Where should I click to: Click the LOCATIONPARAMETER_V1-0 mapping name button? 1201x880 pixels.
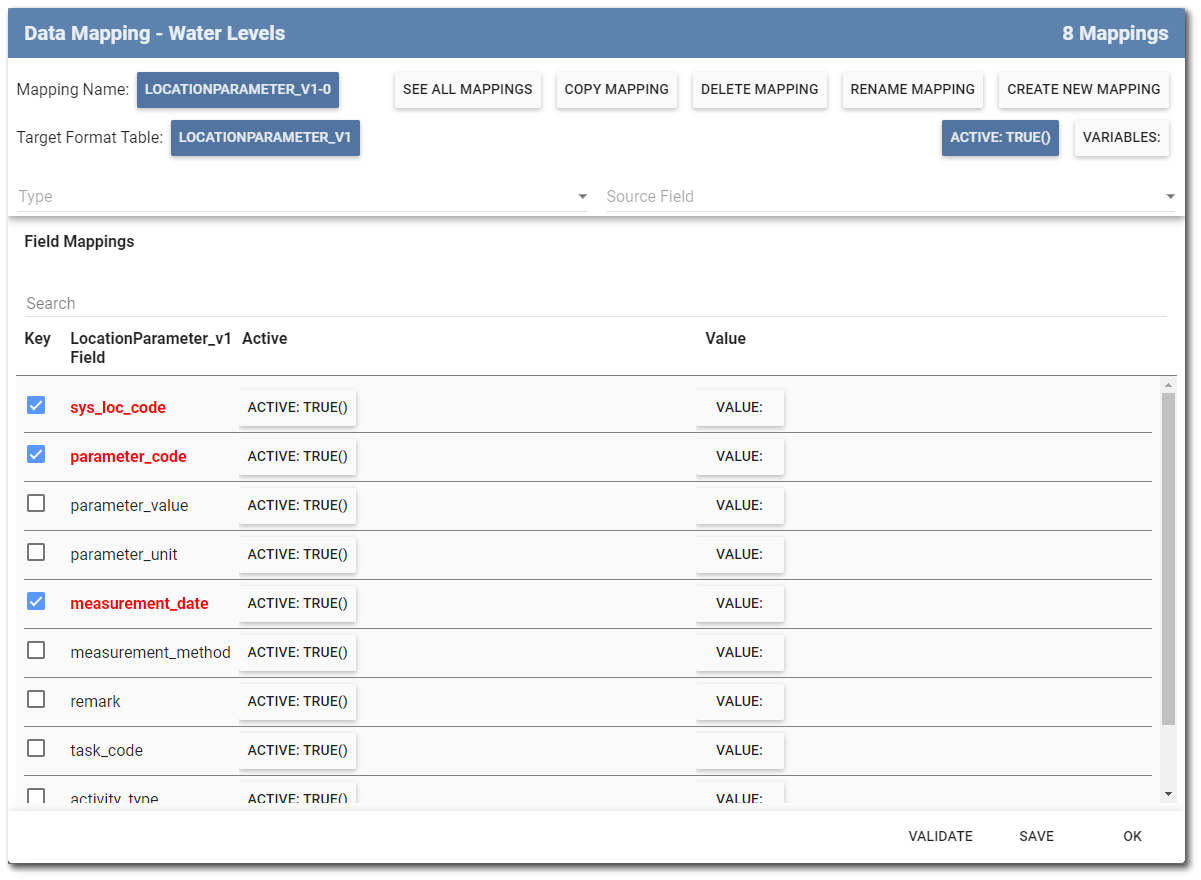[x=238, y=89]
